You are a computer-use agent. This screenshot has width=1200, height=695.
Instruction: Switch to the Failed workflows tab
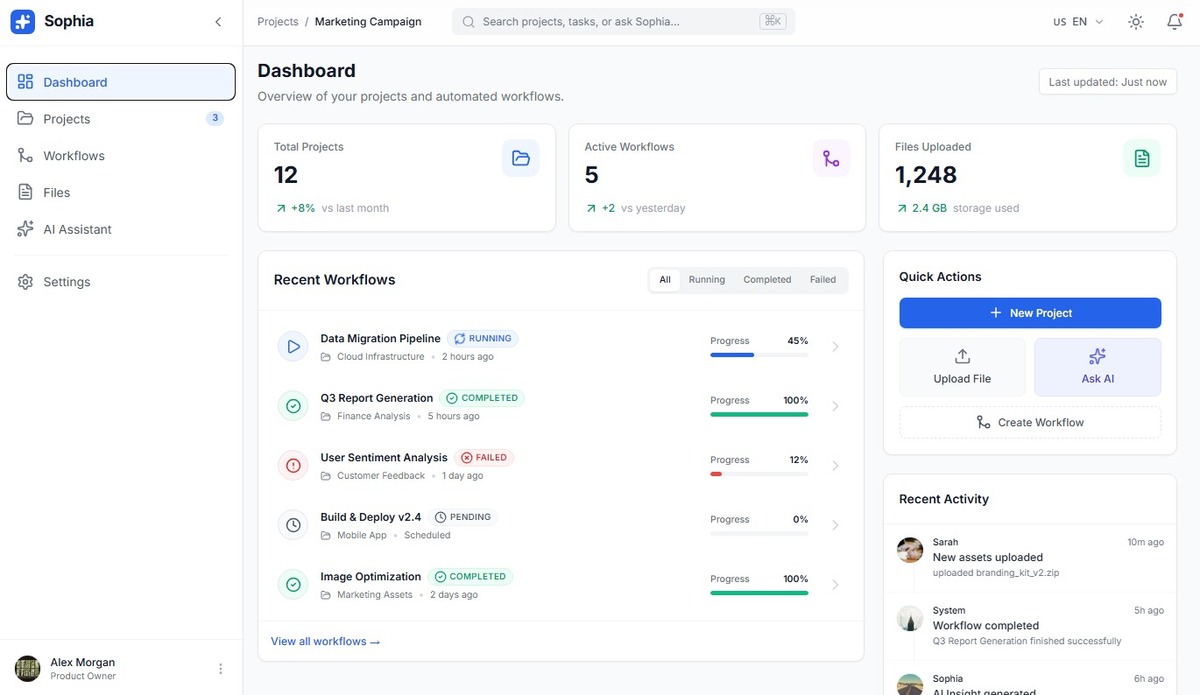pos(822,280)
